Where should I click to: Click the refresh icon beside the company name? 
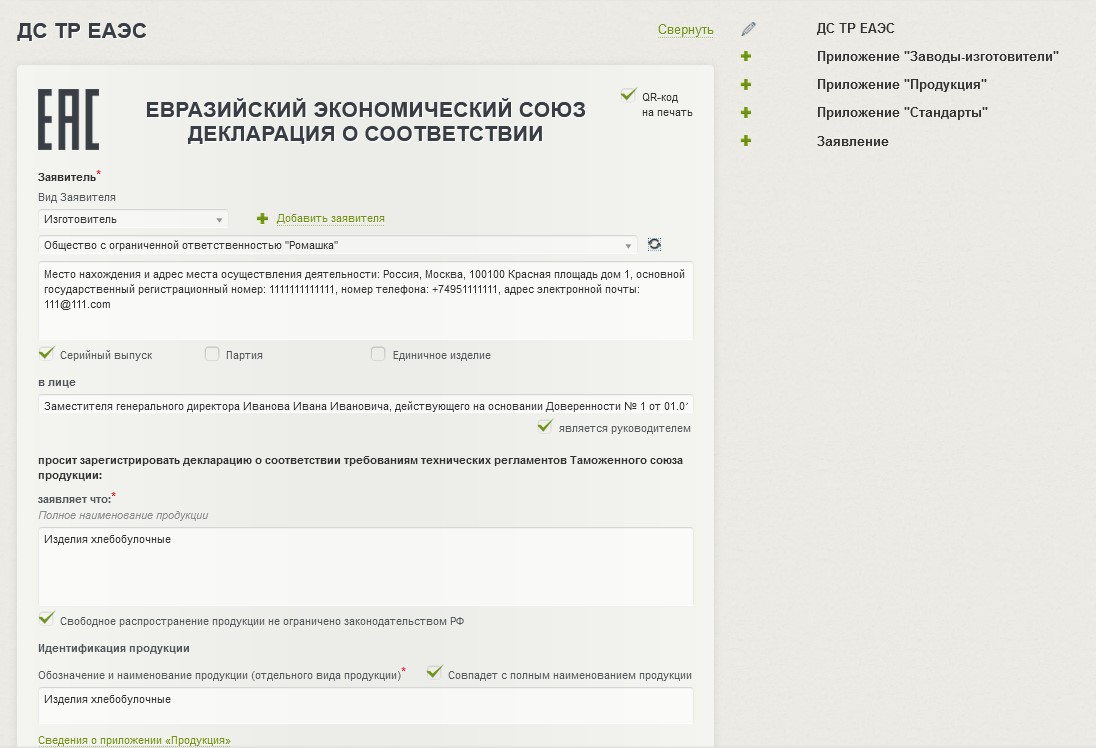[x=654, y=245]
